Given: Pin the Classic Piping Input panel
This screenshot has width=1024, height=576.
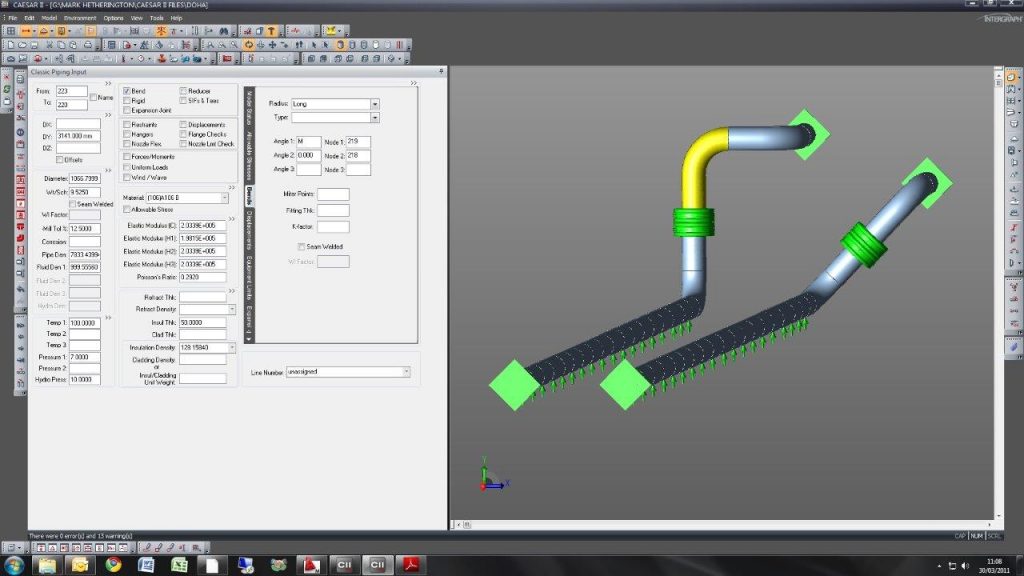Looking at the screenshot, I should click(x=441, y=71).
